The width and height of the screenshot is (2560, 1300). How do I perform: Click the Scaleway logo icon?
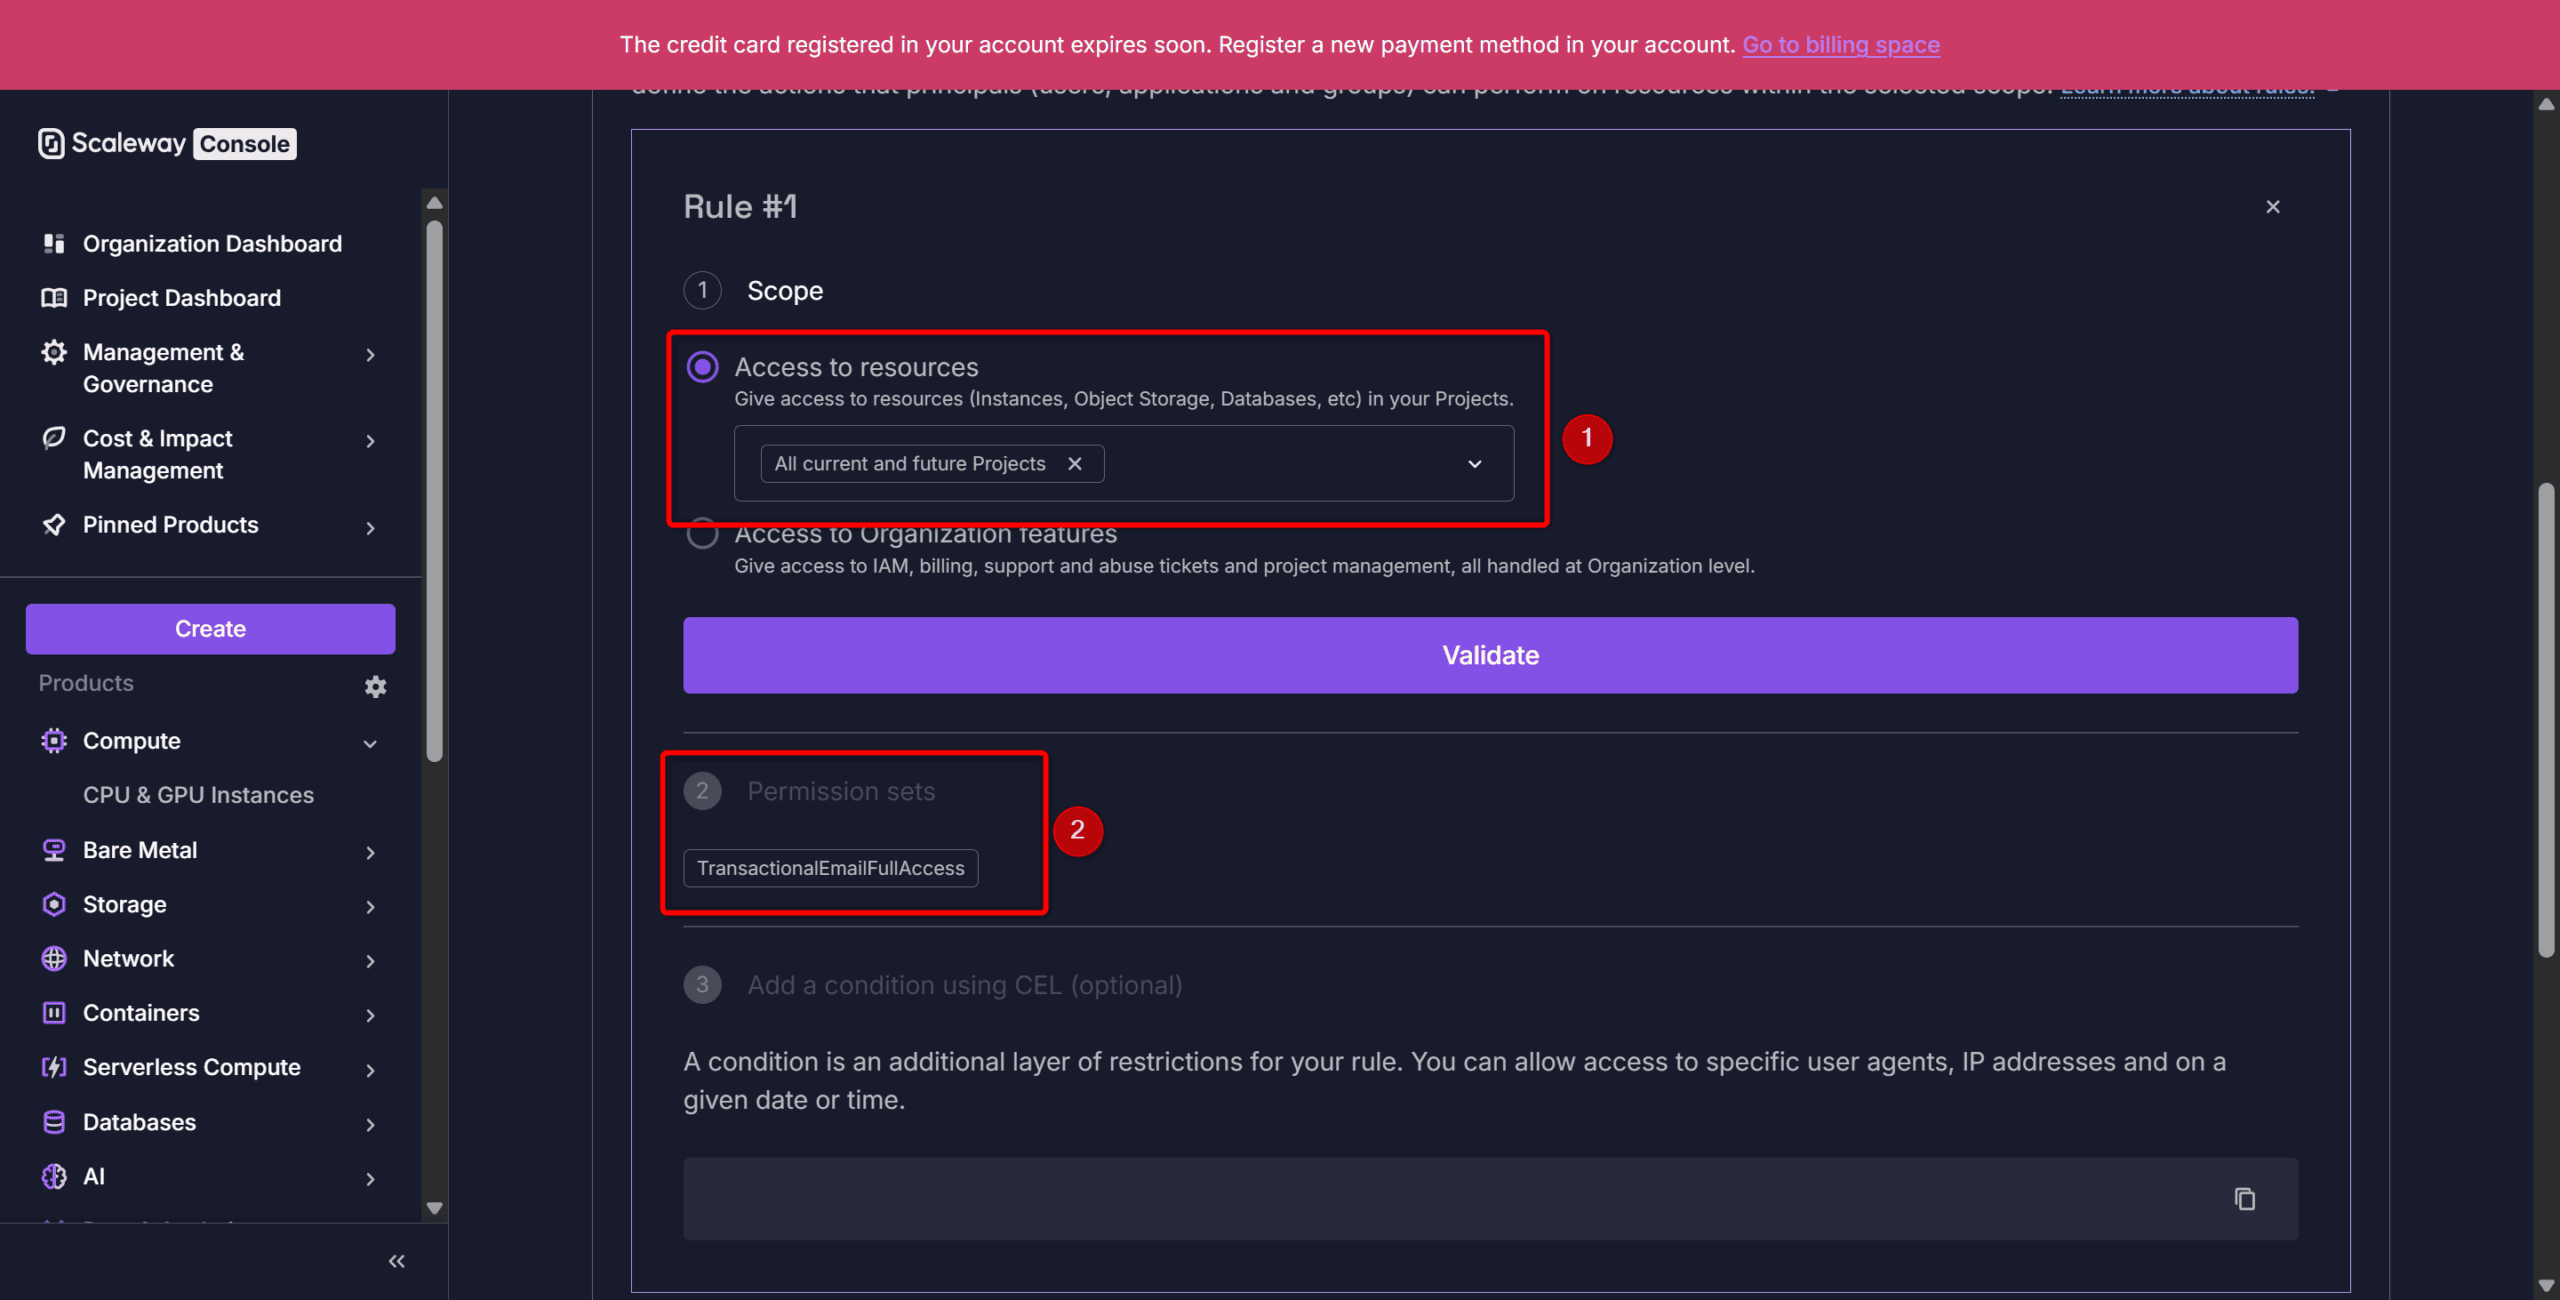click(x=51, y=144)
